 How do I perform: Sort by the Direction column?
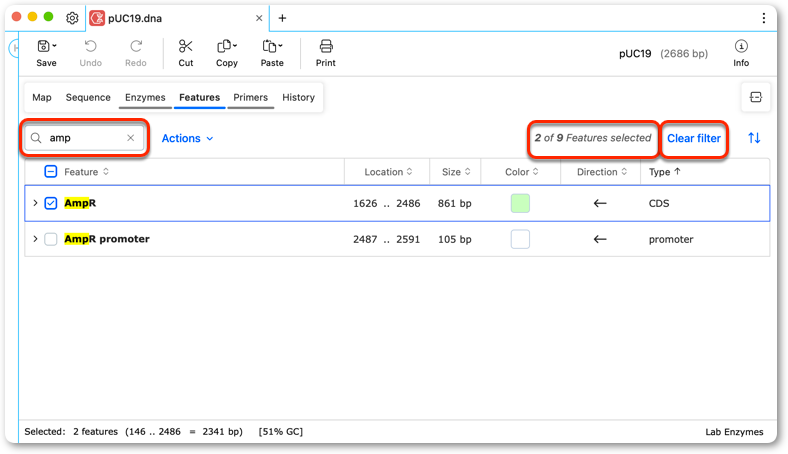point(602,172)
